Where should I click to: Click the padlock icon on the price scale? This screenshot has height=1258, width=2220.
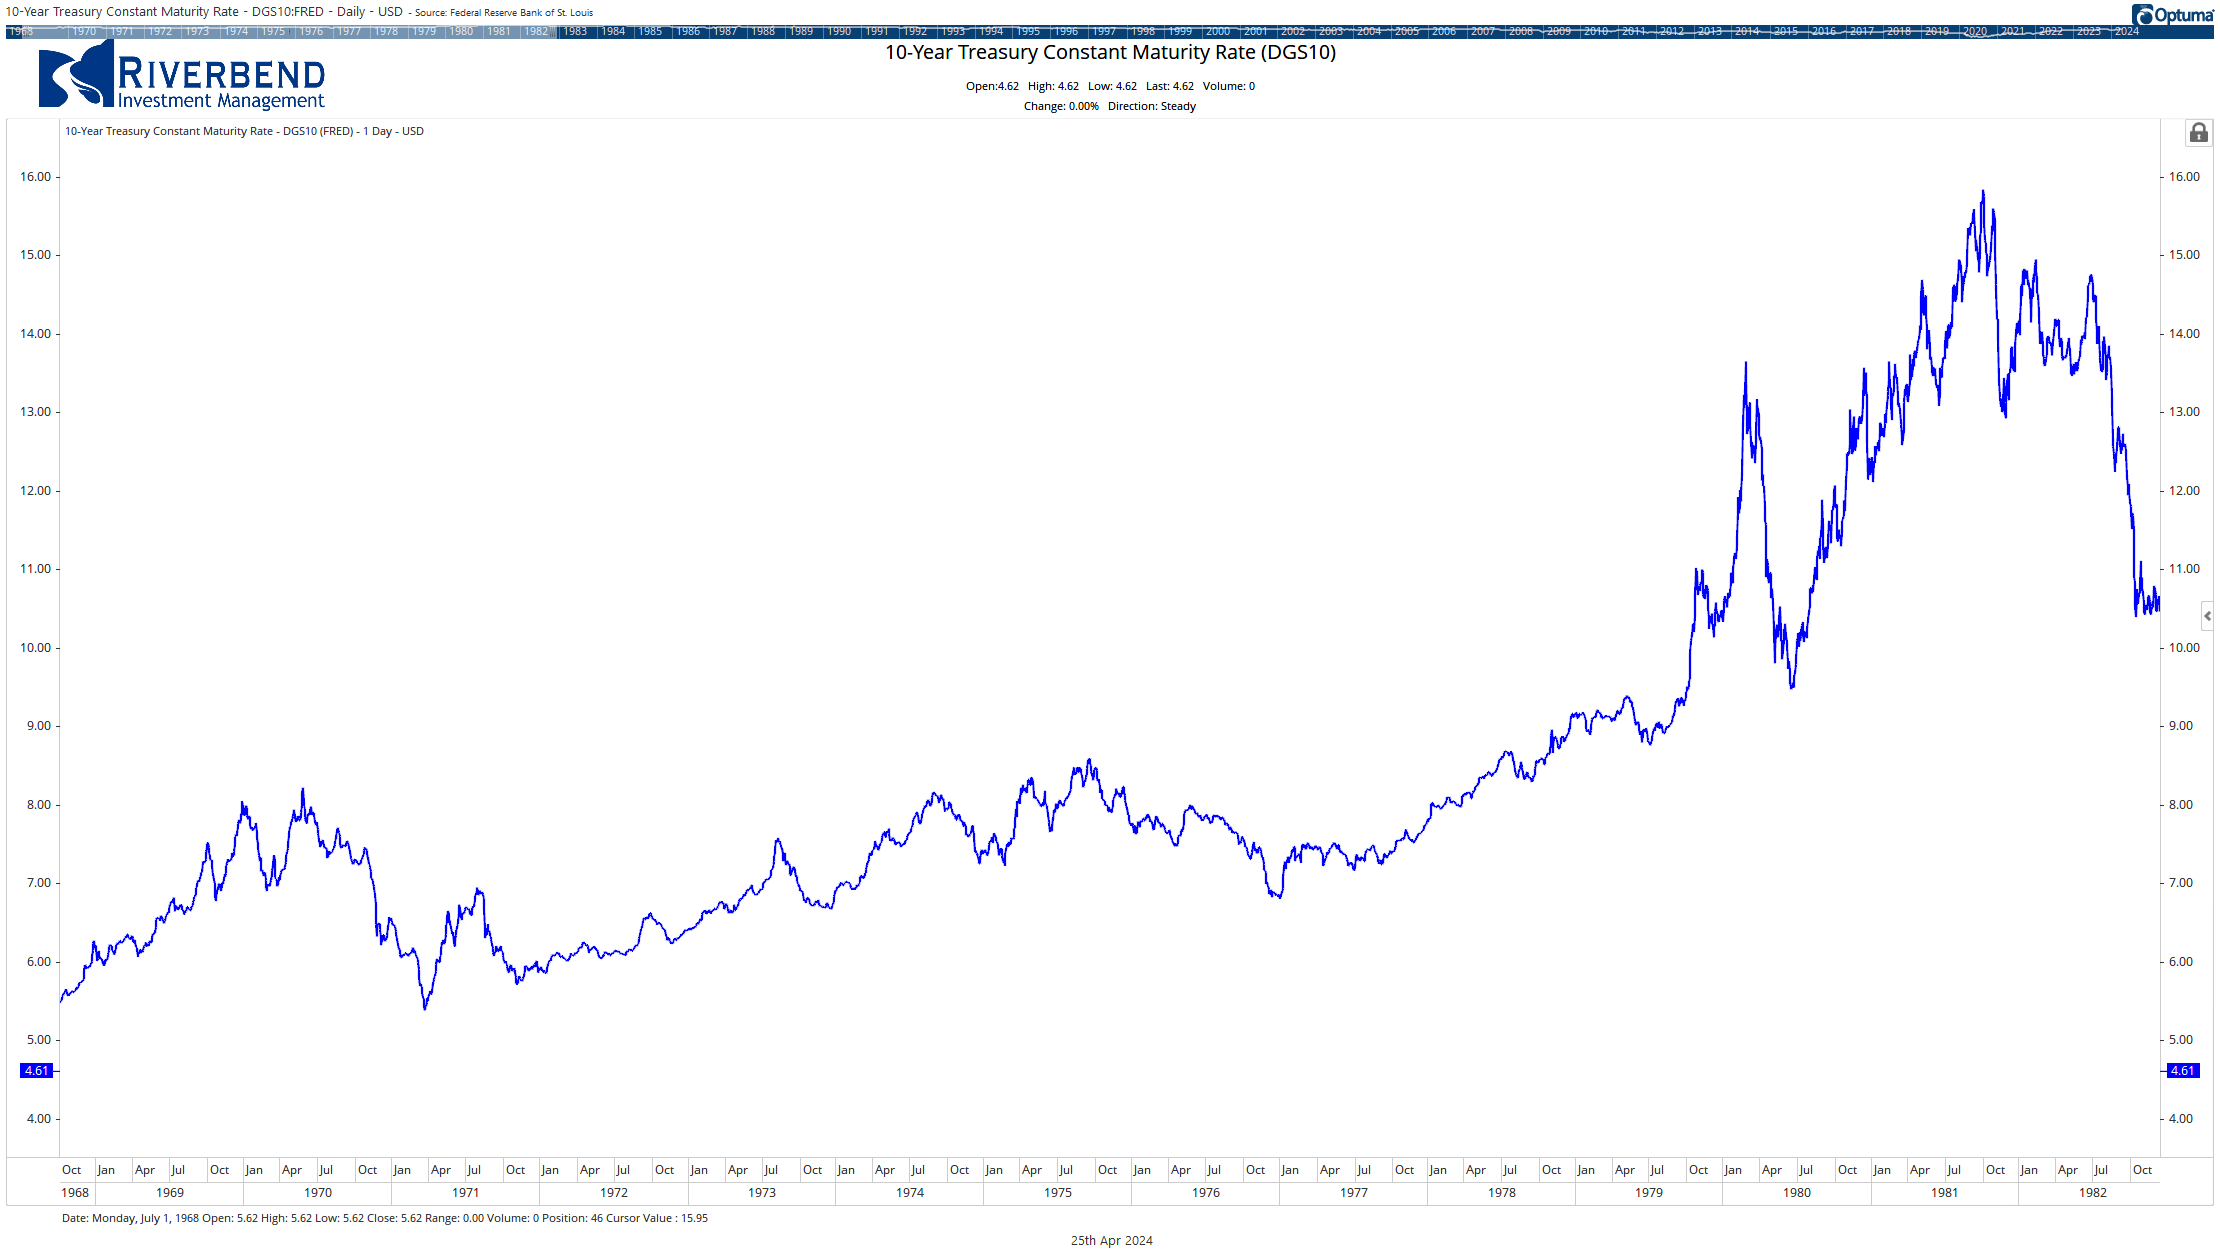(2198, 133)
